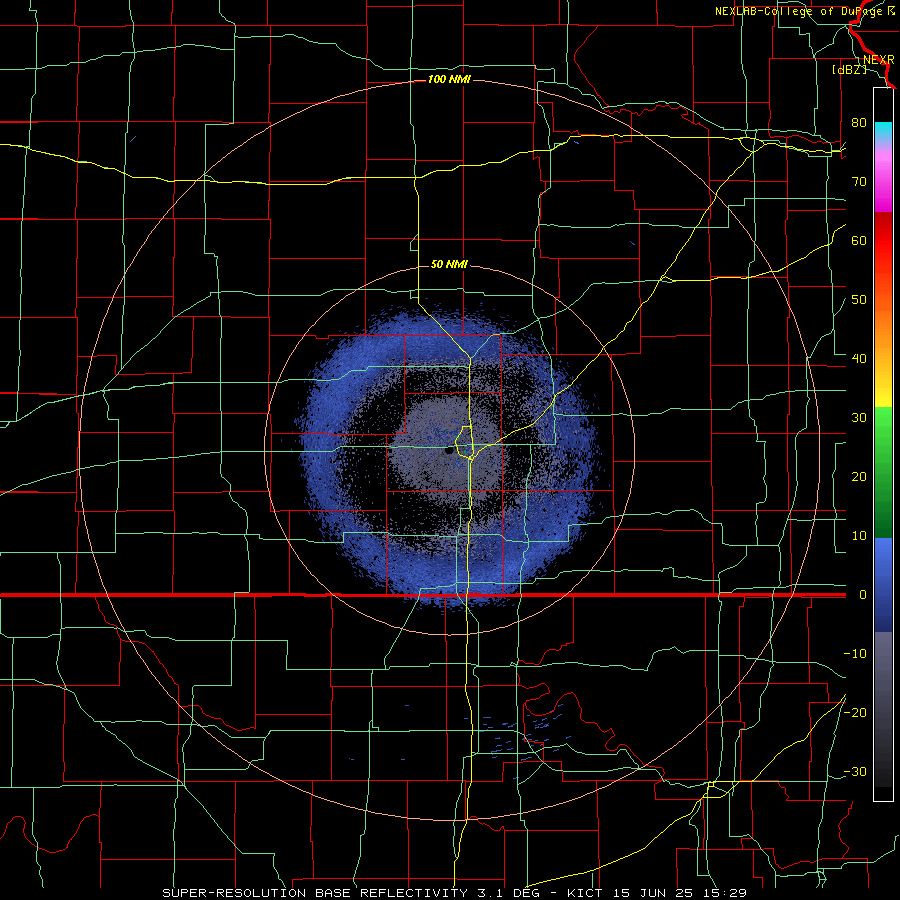Click the 30 value on the dBZ scale
900x900 pixels.
click(x=859, y=417)
